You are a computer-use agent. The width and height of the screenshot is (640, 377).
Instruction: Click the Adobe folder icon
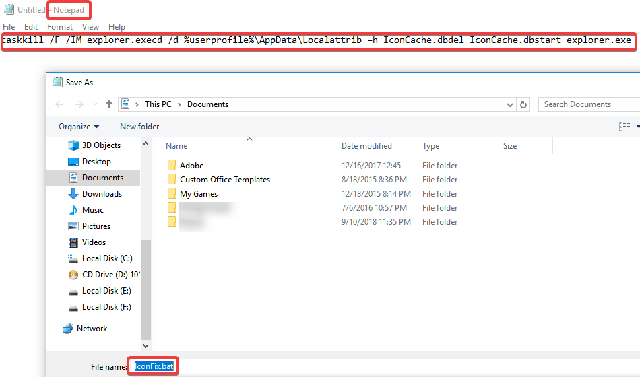point(172,165)
